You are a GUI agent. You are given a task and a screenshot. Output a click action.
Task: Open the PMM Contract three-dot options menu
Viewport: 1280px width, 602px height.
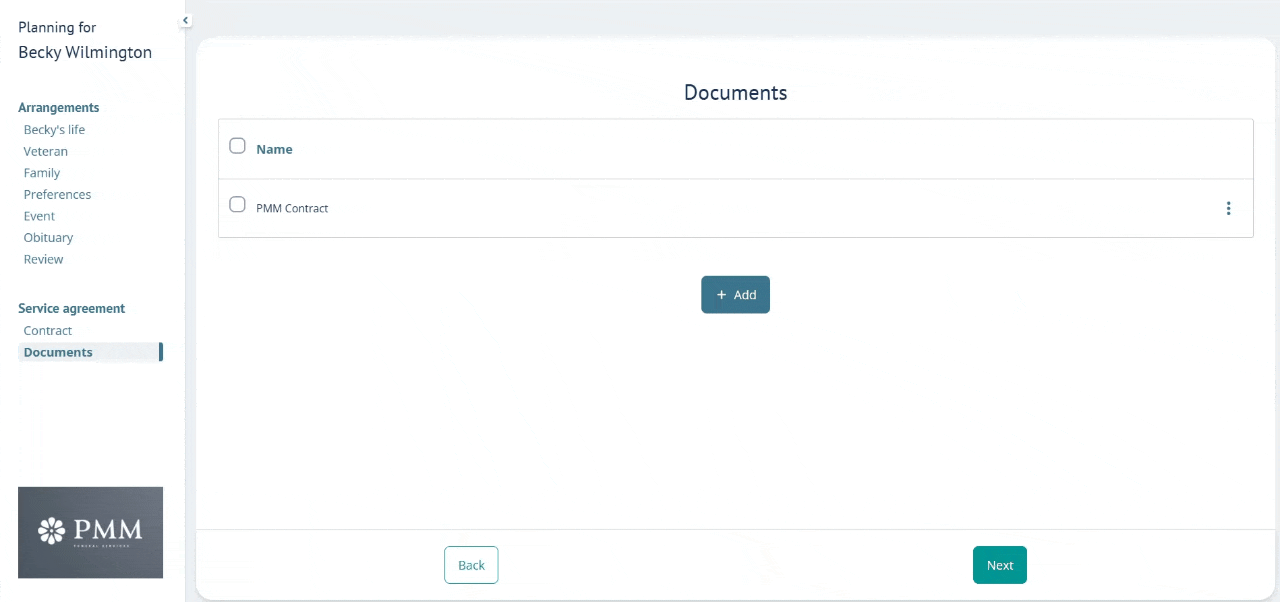[1228, 208]
